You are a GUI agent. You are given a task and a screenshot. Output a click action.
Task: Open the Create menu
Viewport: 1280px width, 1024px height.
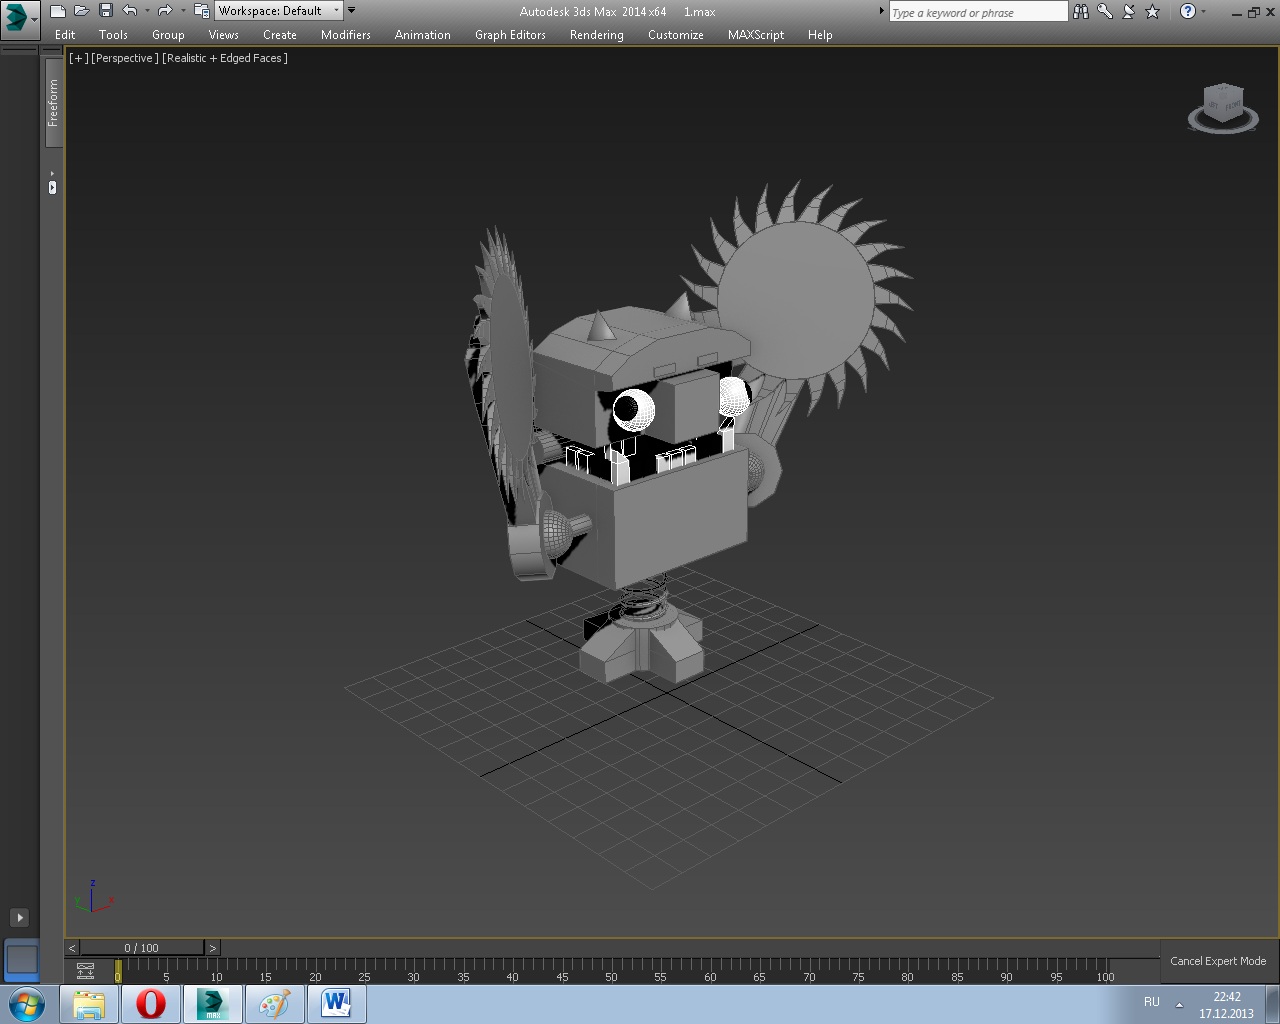pyautogui.click(x=280, y=34)
